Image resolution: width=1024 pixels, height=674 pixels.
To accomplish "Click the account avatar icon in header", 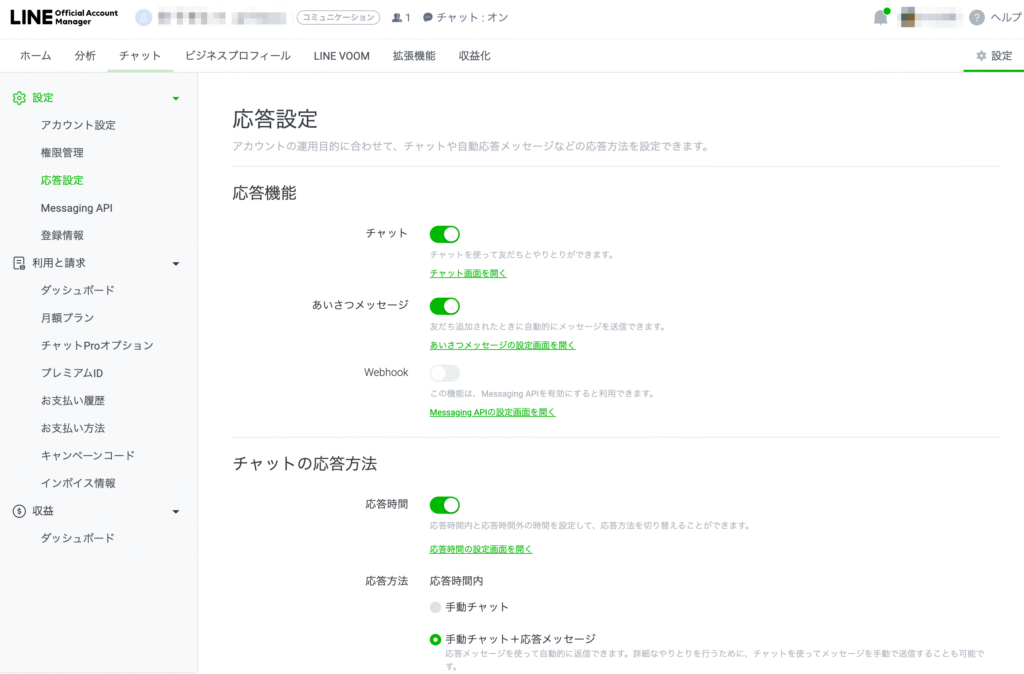I will pos(144,18).
